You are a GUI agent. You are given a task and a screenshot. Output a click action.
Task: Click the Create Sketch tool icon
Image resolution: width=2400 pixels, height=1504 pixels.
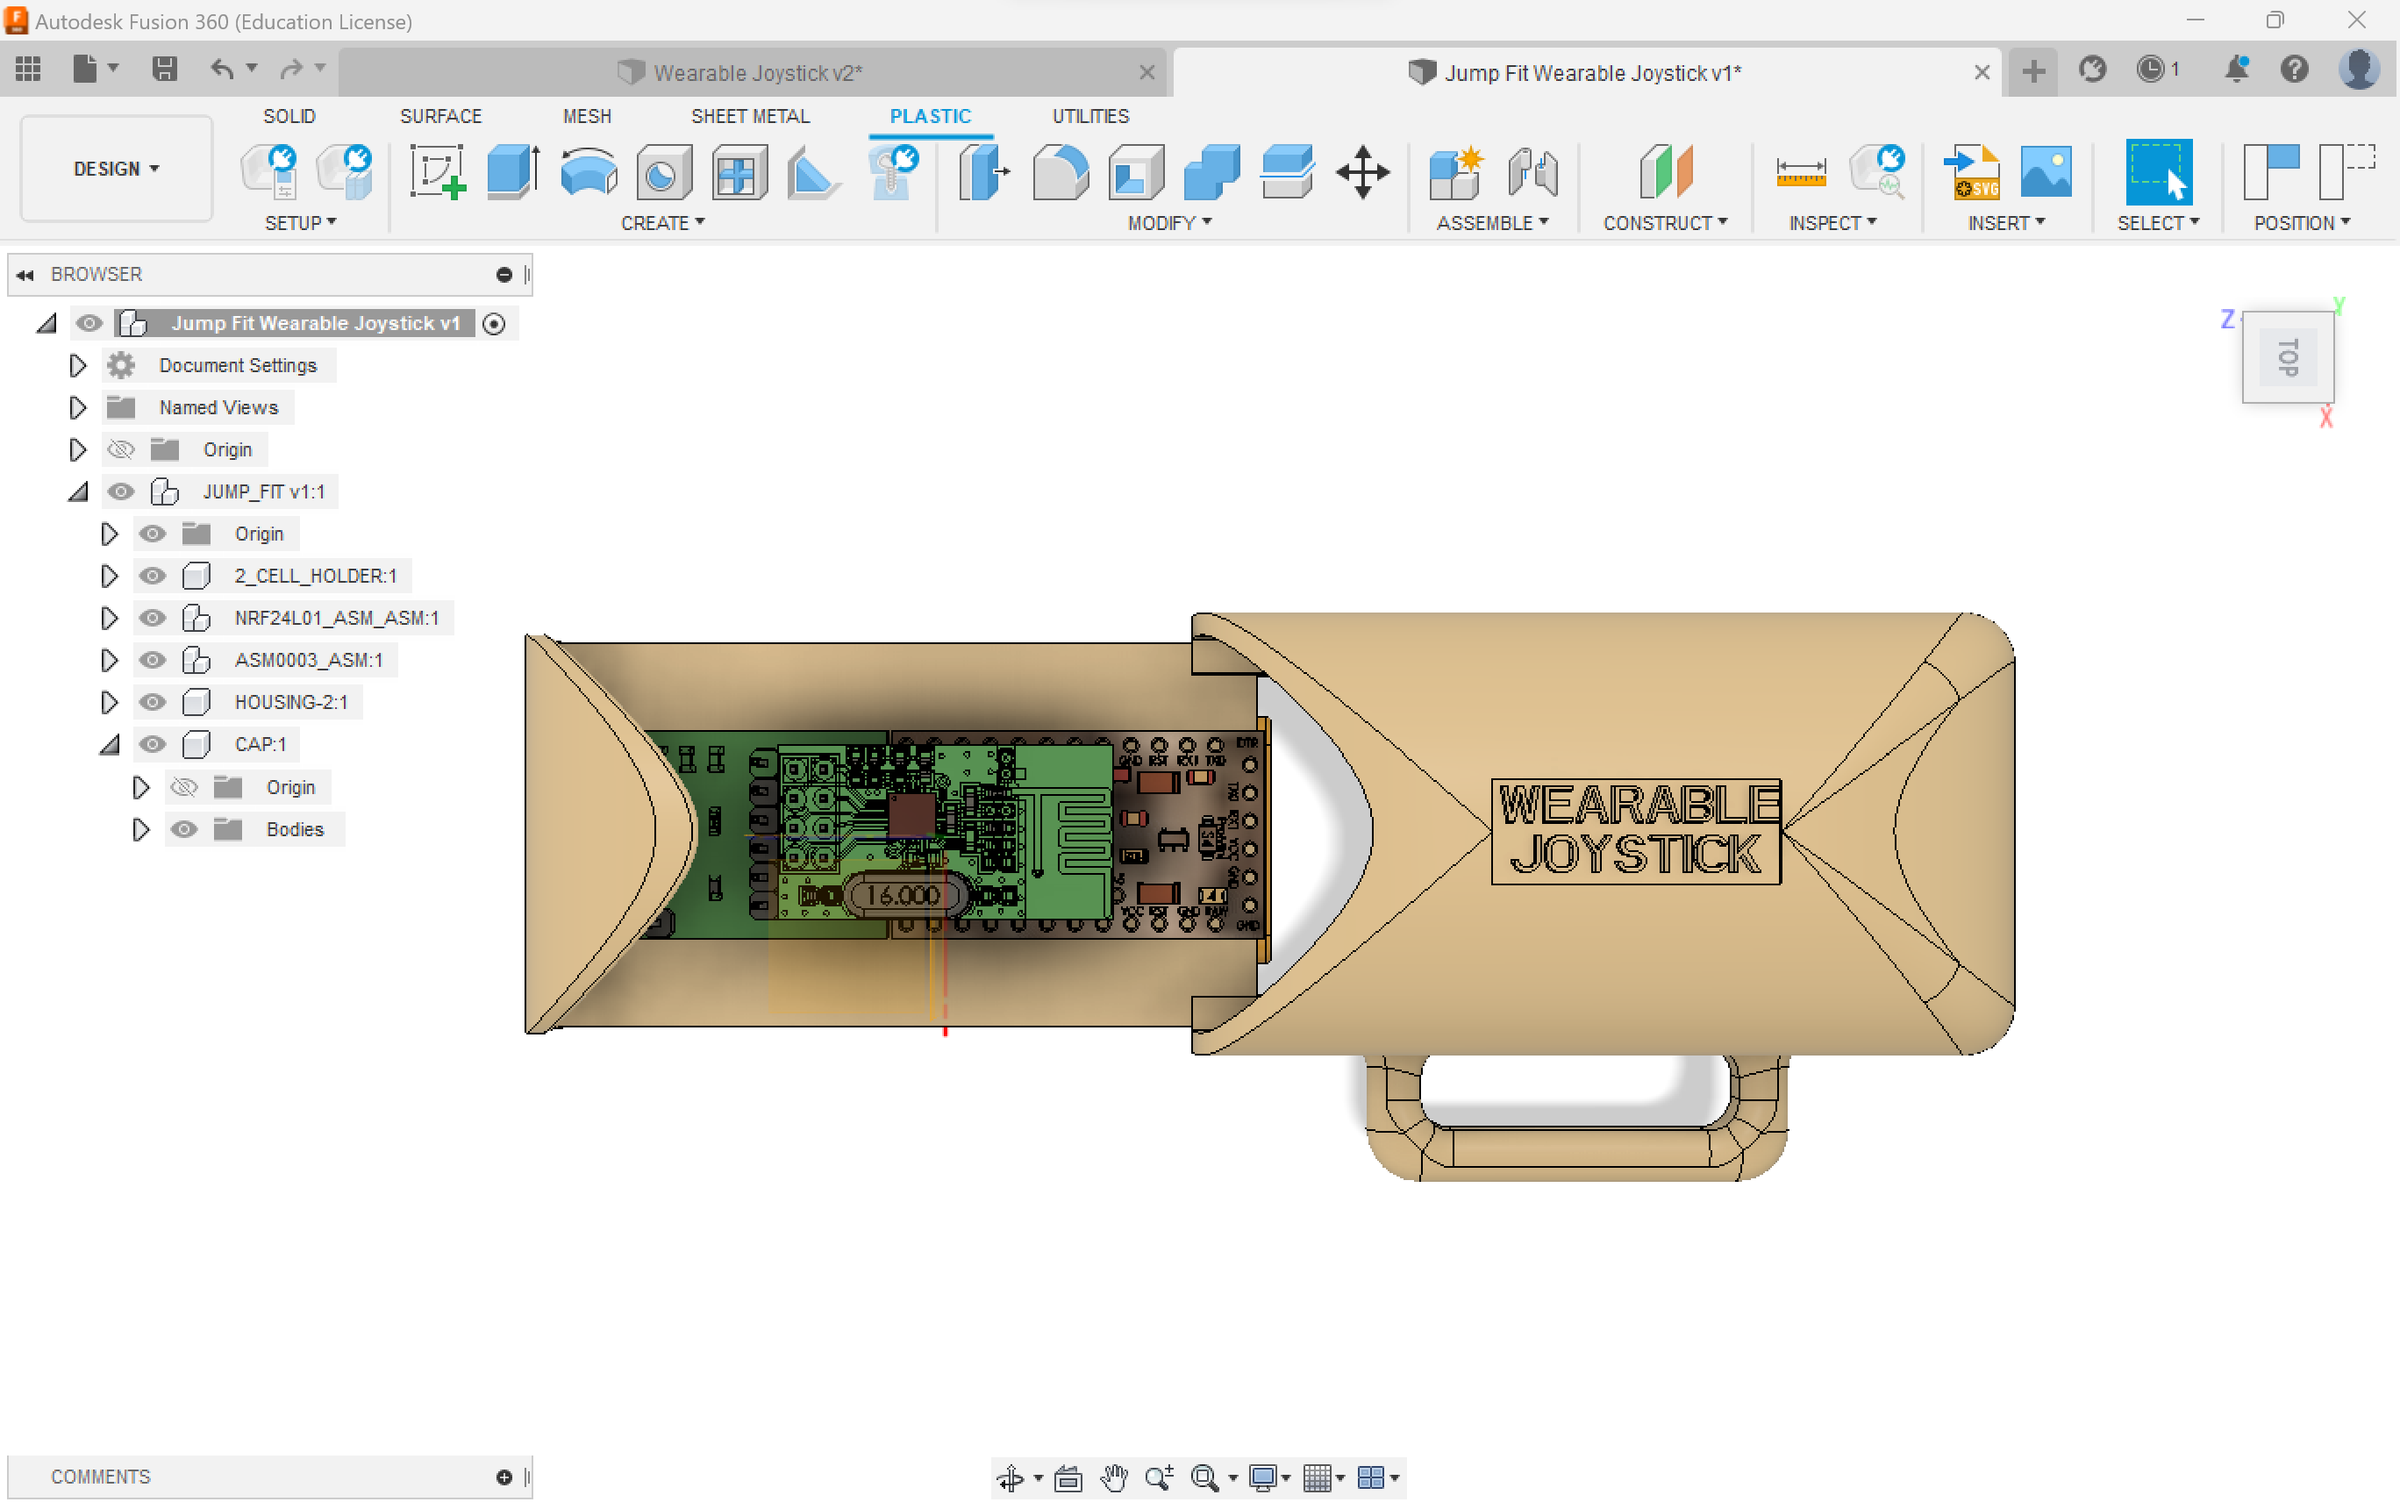(437, 171)
